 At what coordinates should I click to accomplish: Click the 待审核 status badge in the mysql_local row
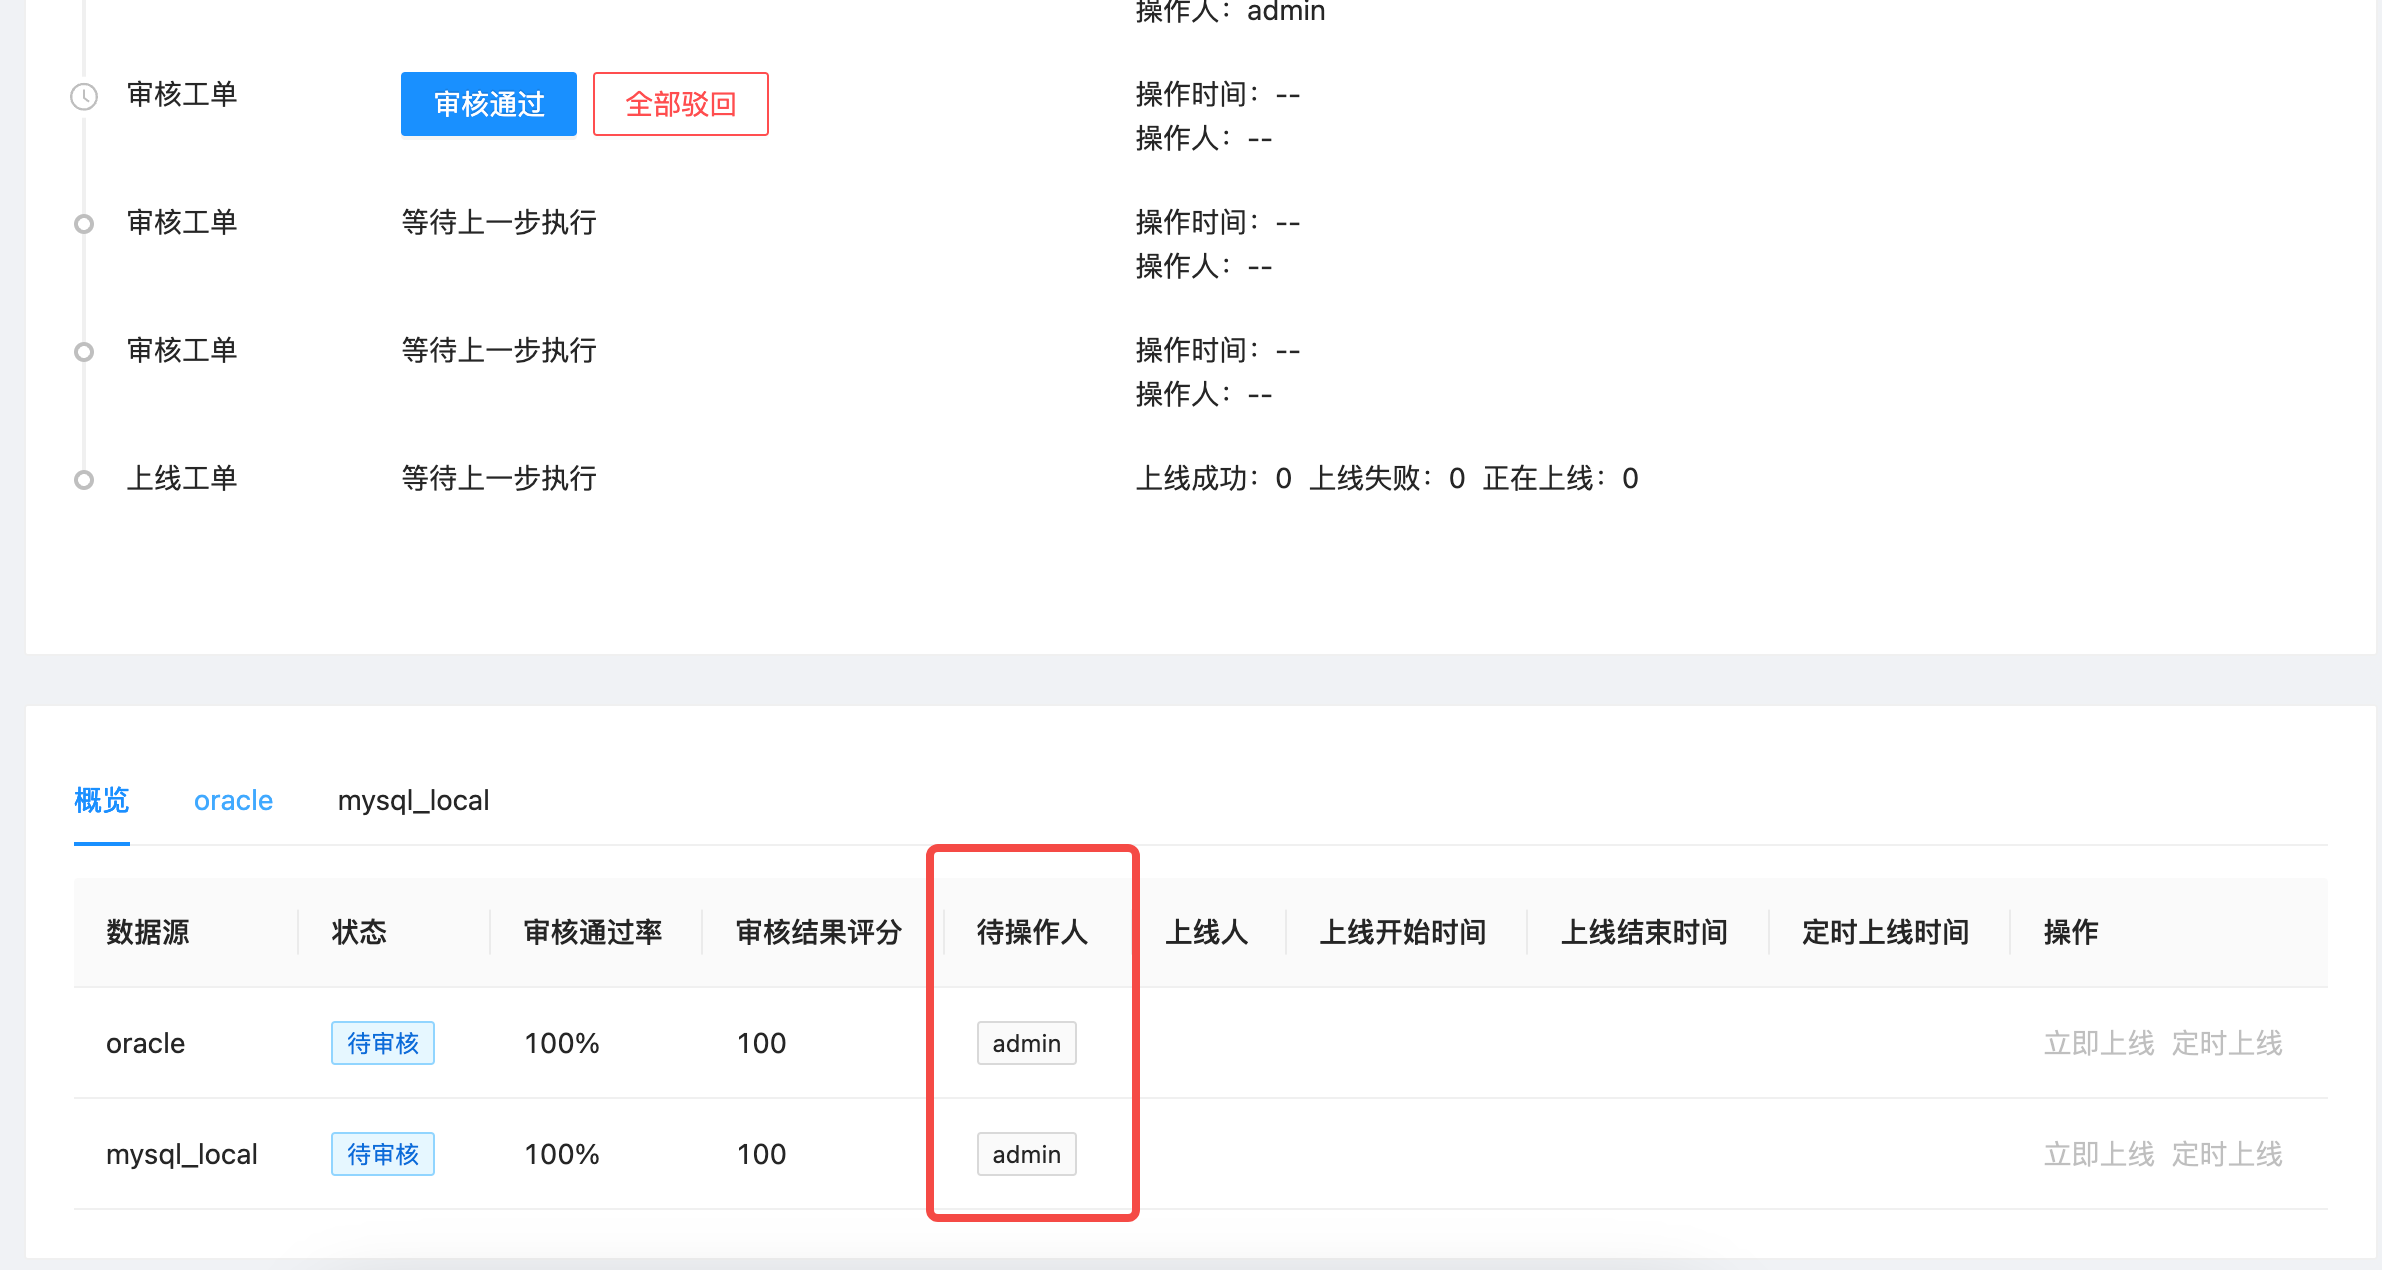[383, 1154]
